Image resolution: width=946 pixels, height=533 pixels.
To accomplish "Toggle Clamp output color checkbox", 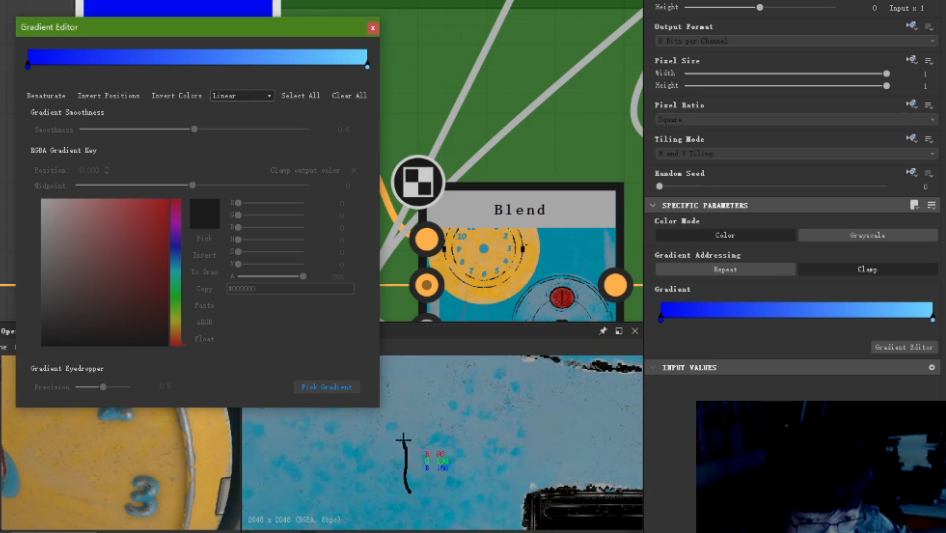I will coord(354,170).
